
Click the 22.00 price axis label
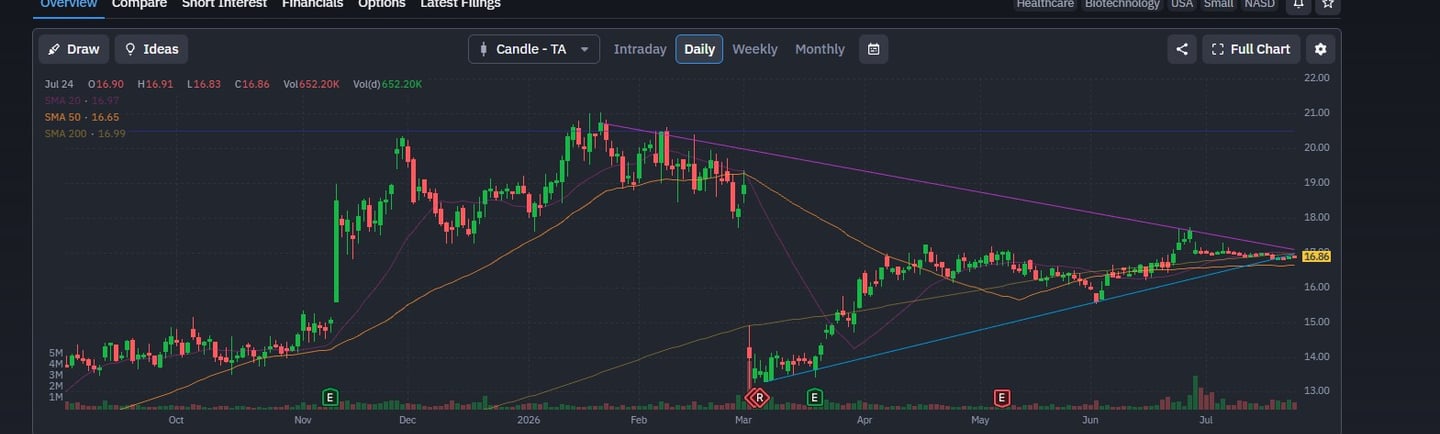1317,77
